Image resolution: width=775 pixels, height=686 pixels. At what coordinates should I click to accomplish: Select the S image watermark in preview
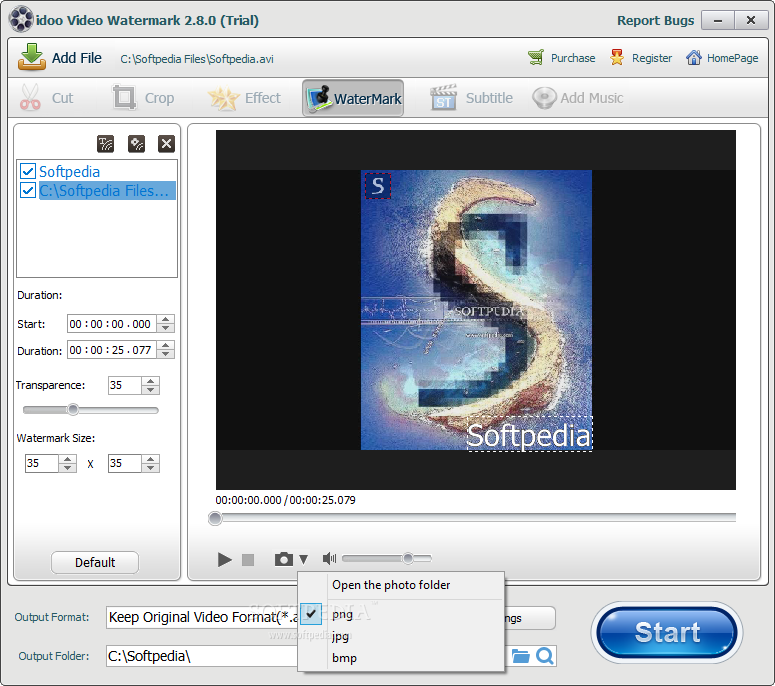tap(378, 186)
